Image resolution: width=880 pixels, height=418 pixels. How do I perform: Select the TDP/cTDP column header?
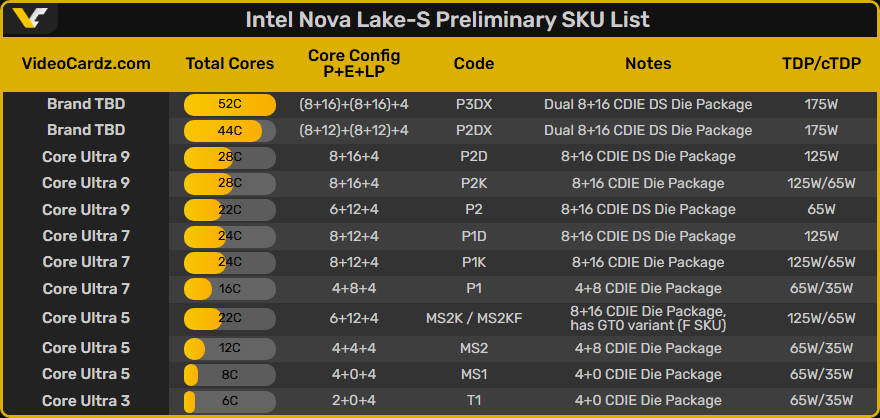(821, 64)
